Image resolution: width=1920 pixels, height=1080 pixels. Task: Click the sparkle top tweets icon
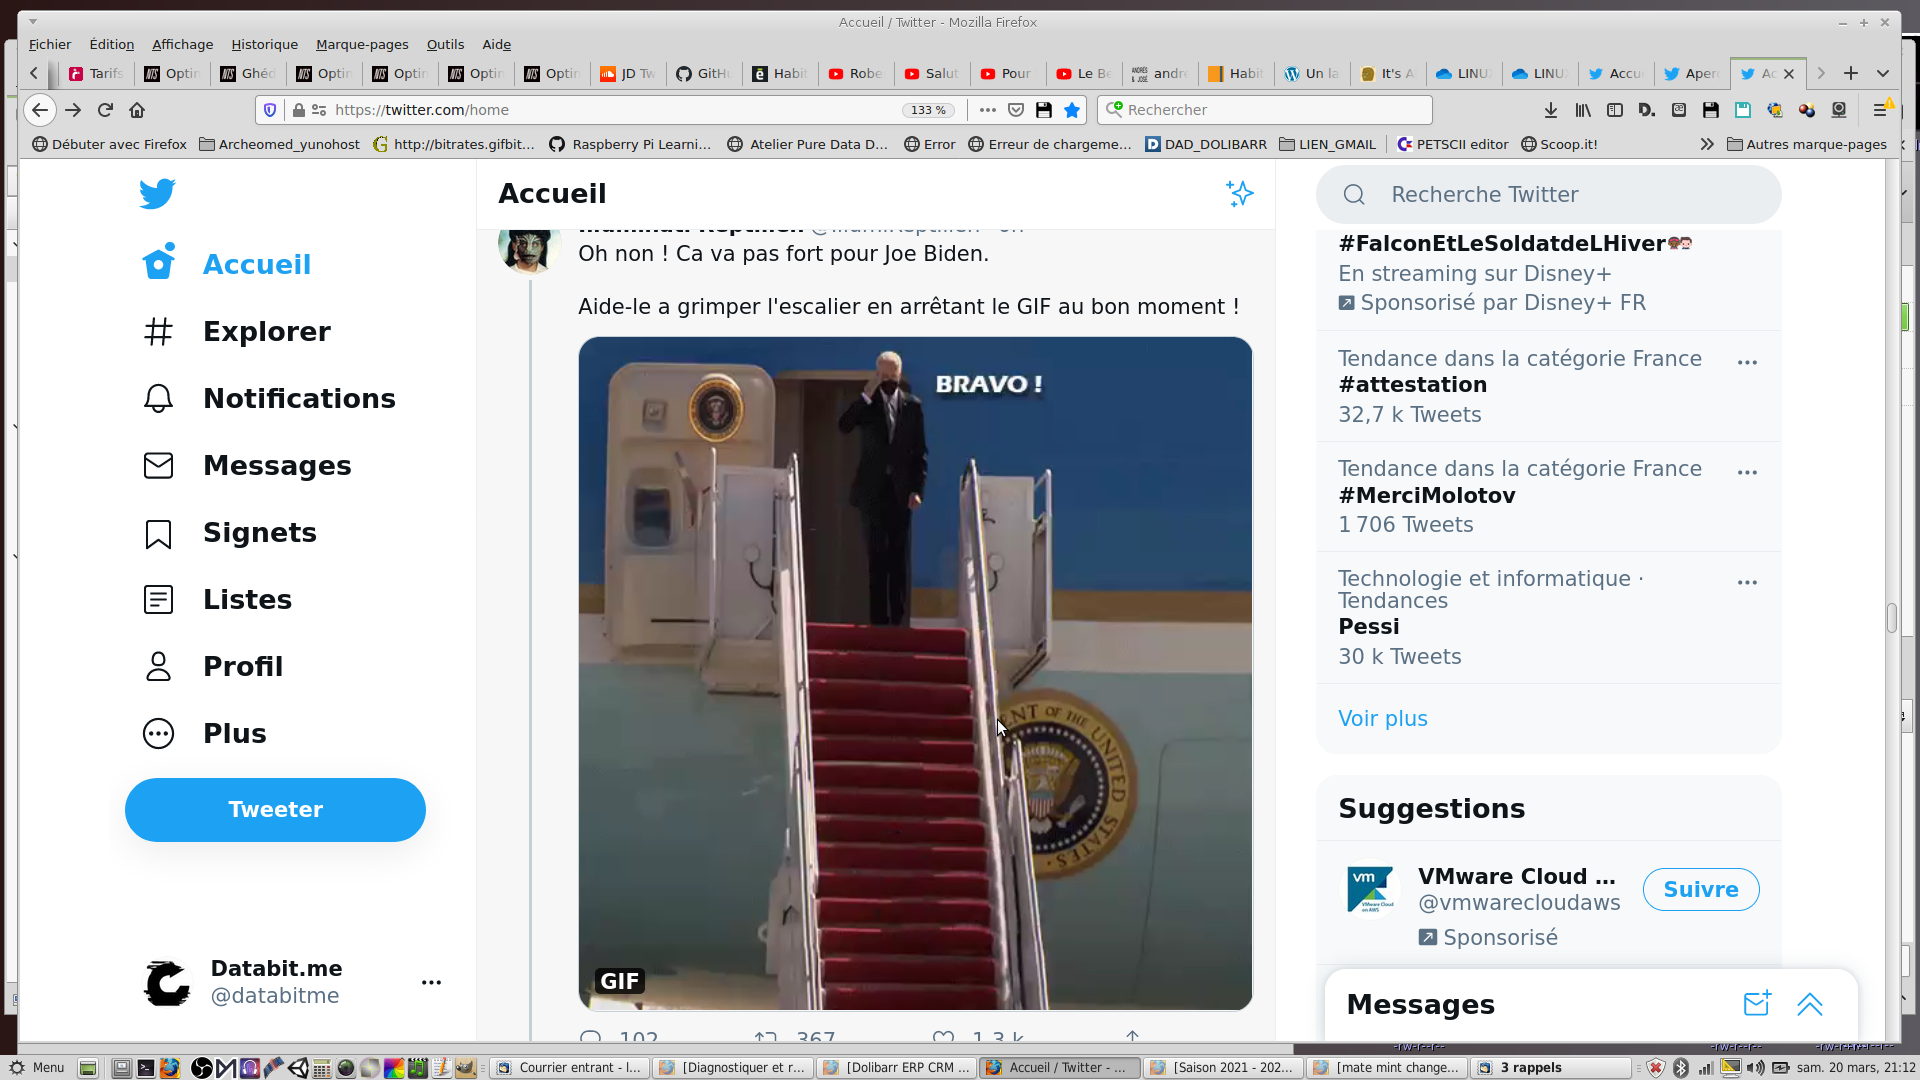pyautogui.click(x=1239, y=193)
